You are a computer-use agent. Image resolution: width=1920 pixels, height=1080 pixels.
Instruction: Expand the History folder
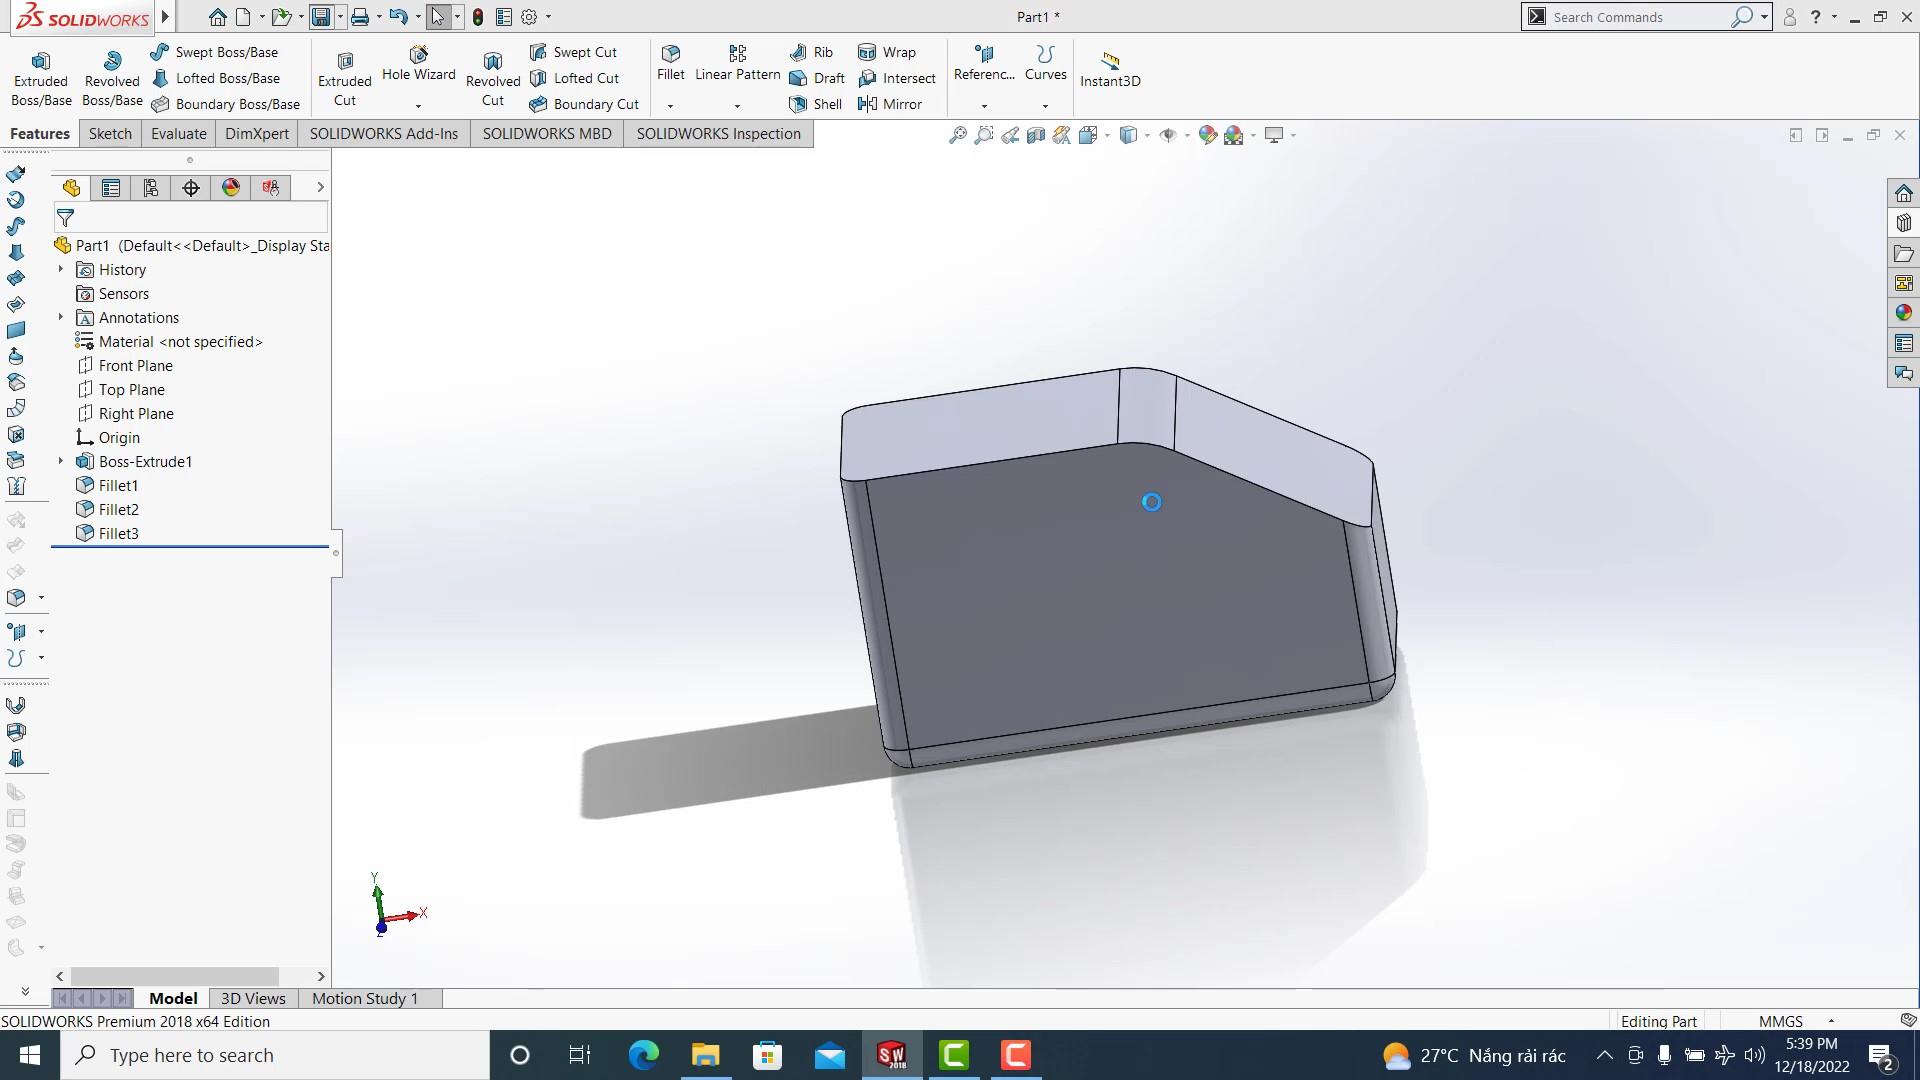(x=61, y=270)
